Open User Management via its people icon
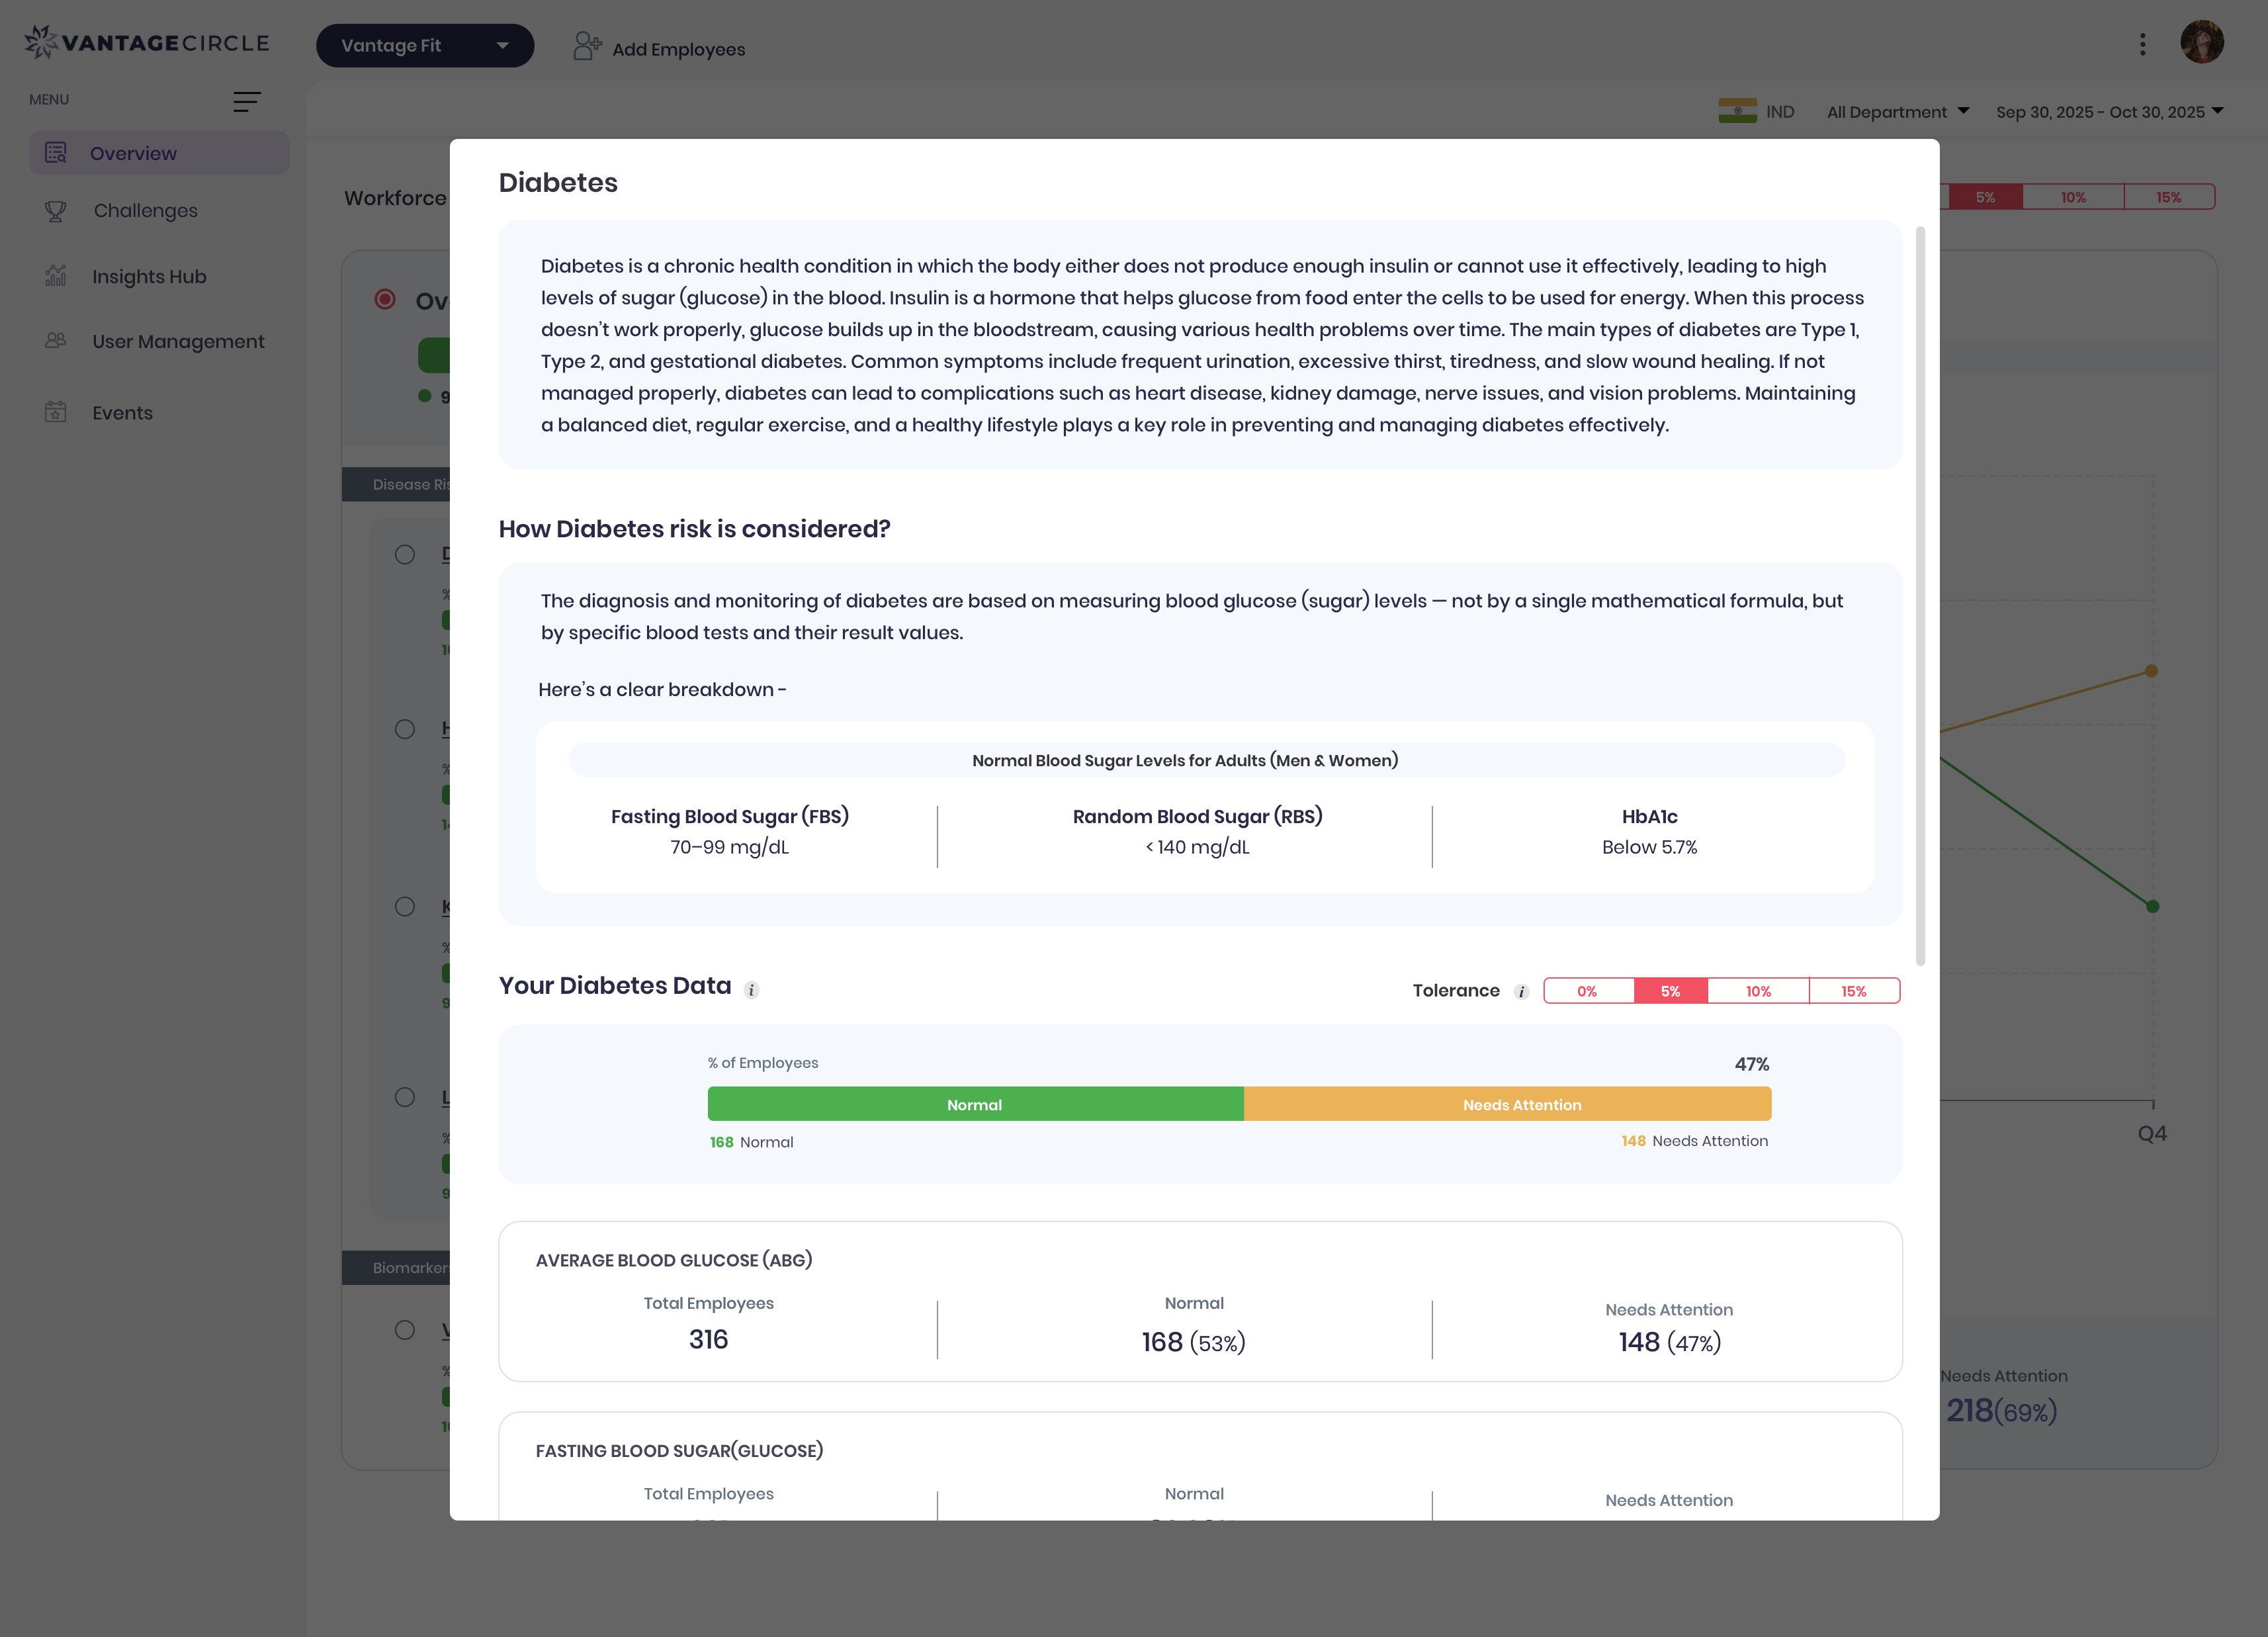Screen dimensions: 2268x1637 [x=55, y=340]
